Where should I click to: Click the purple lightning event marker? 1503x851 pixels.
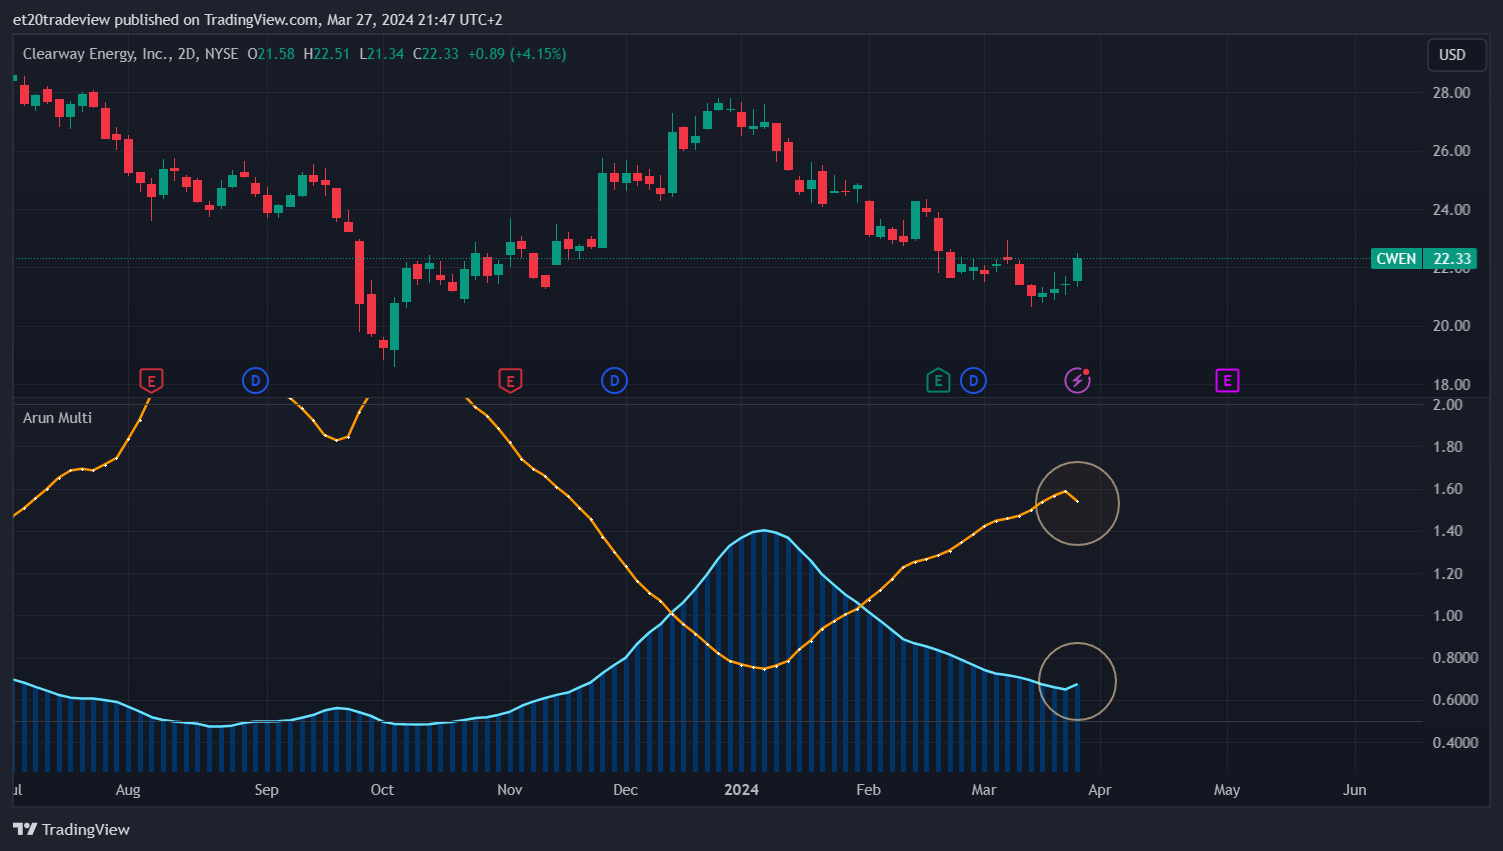tap(1077, 381)
